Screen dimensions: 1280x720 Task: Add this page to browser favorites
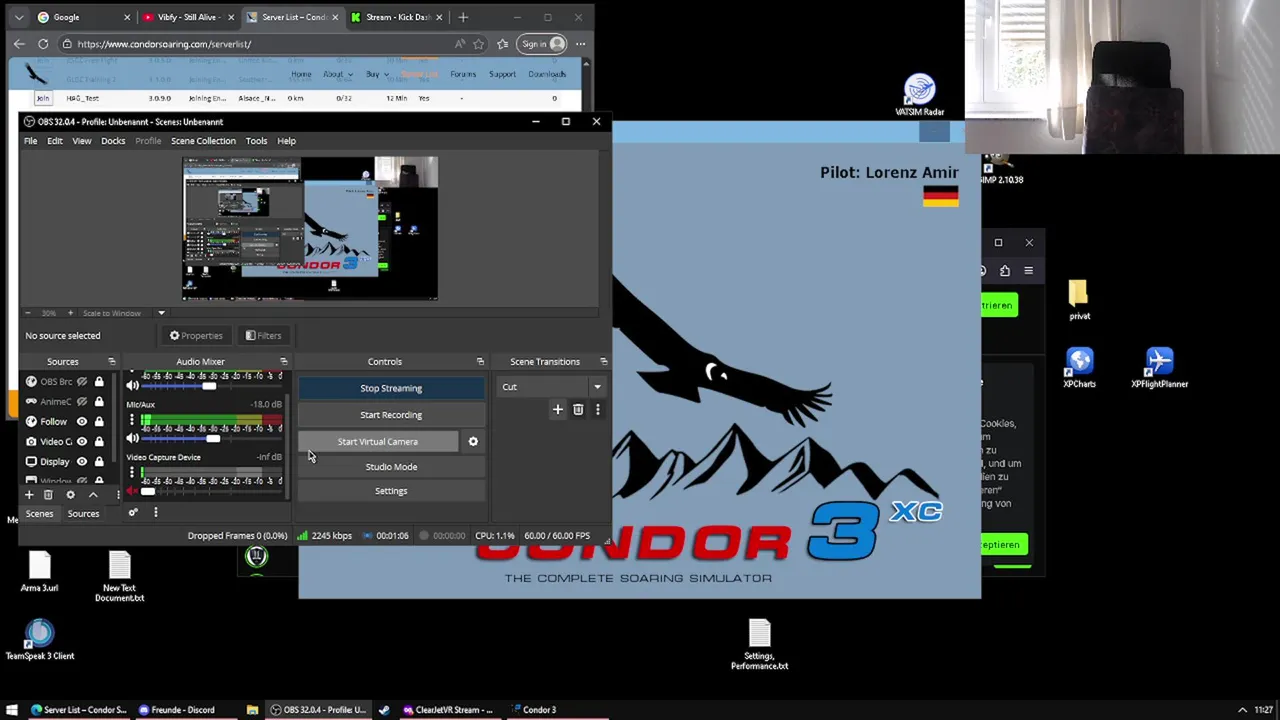(479, 44)
